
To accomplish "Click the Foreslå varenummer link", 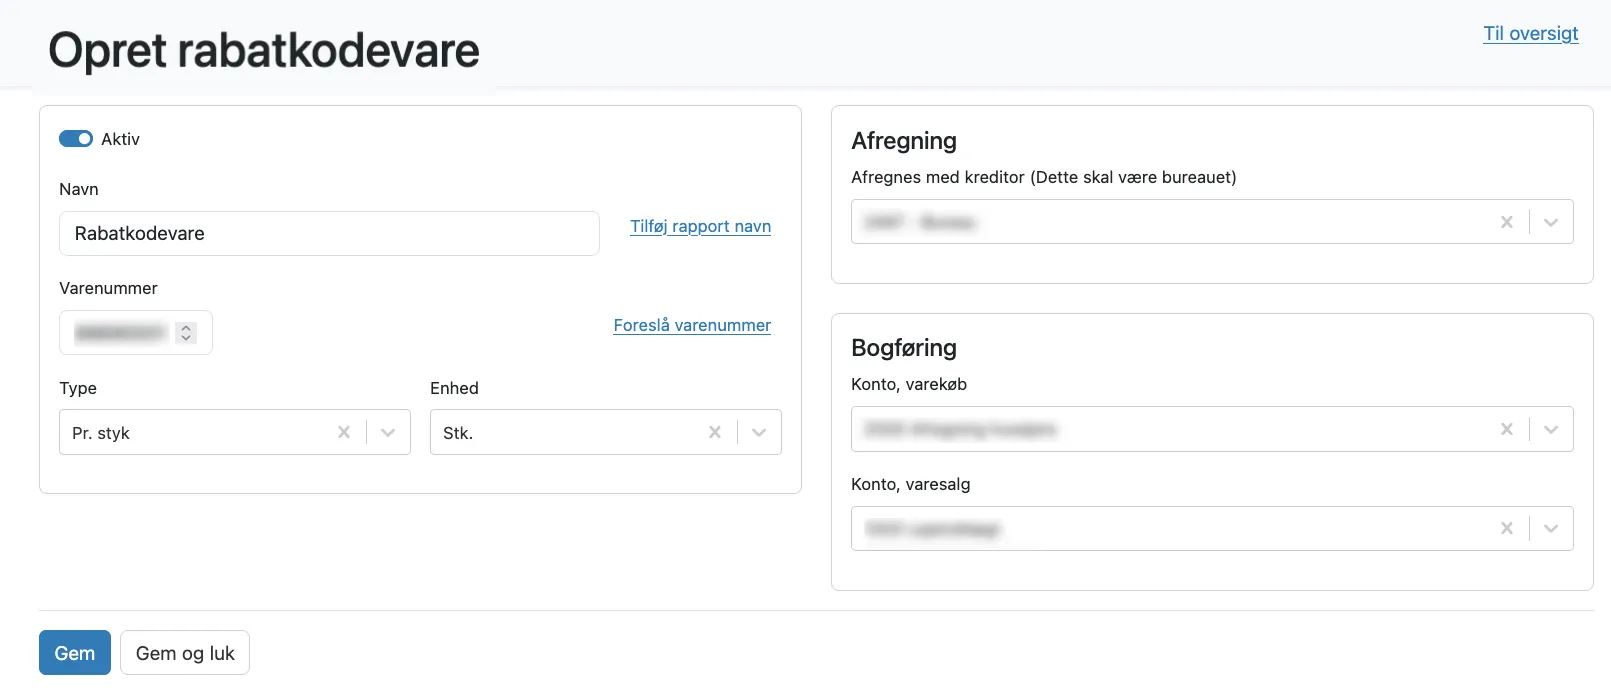I will click(692, 325).
